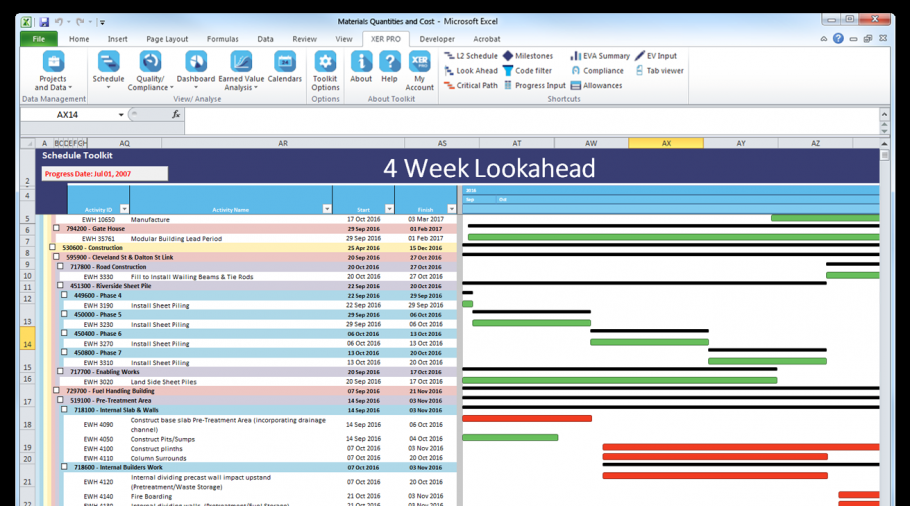Viewport: 910px width, 506px height.
Task: Switch to the Page Layout tab
Action: click(x=167, y=39)
